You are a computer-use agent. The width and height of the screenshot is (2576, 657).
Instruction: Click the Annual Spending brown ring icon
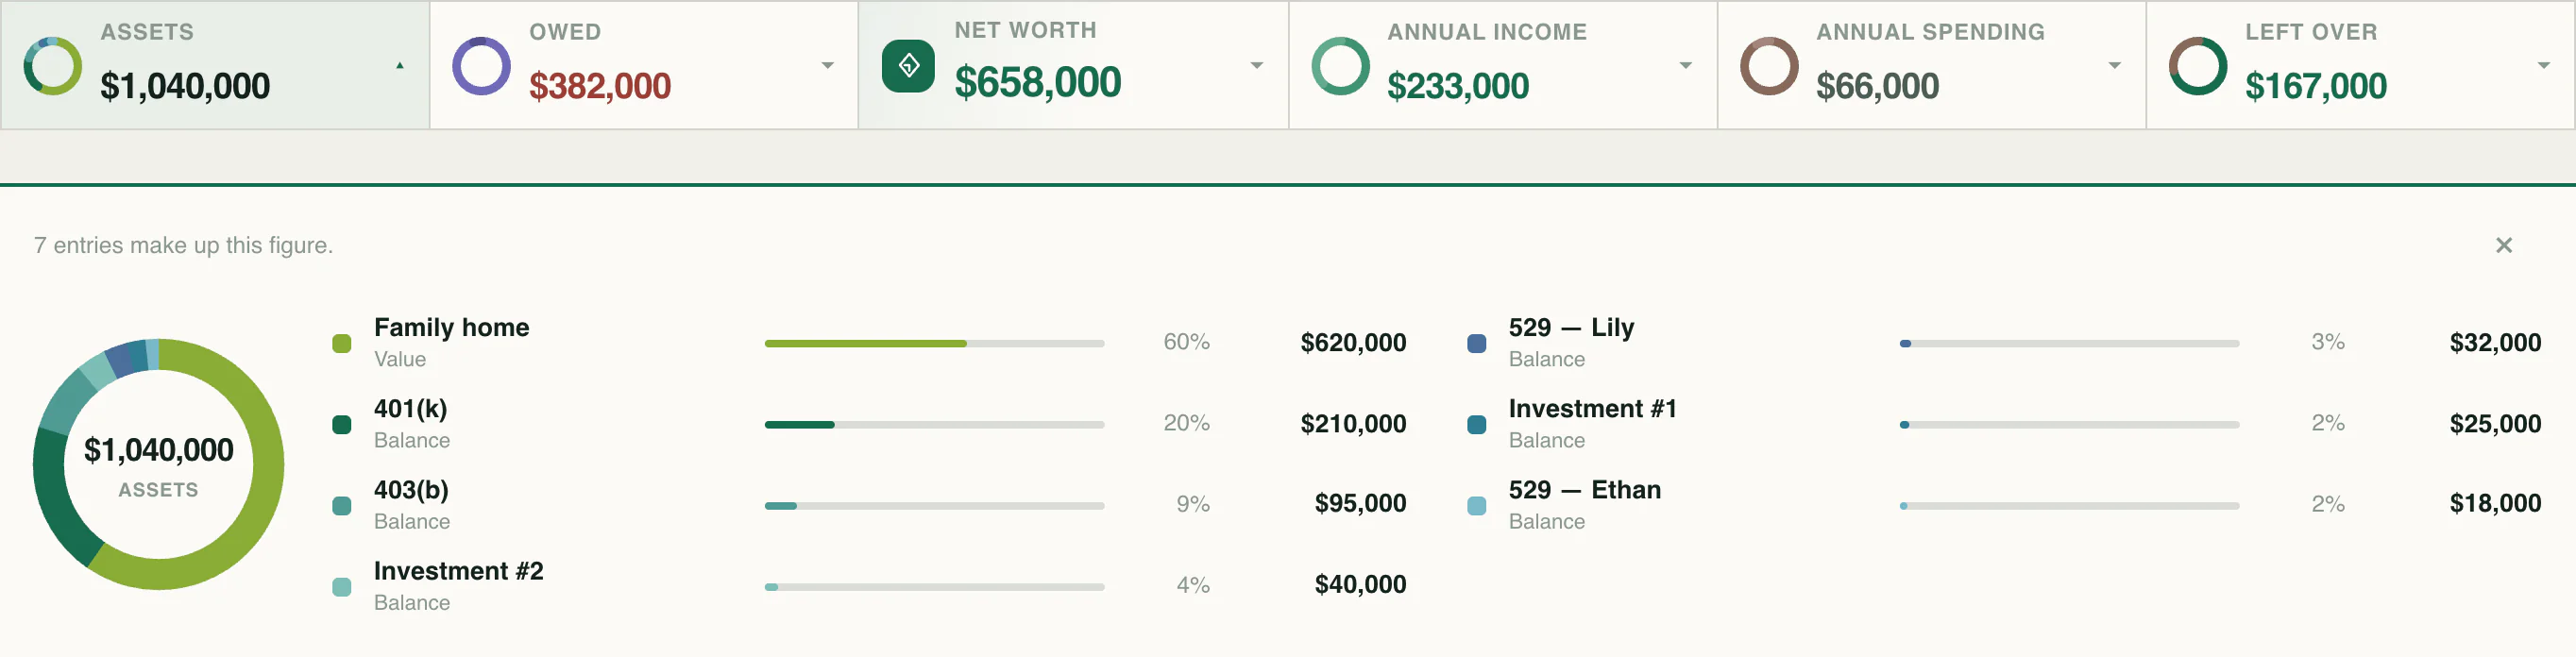point(1769,66)
